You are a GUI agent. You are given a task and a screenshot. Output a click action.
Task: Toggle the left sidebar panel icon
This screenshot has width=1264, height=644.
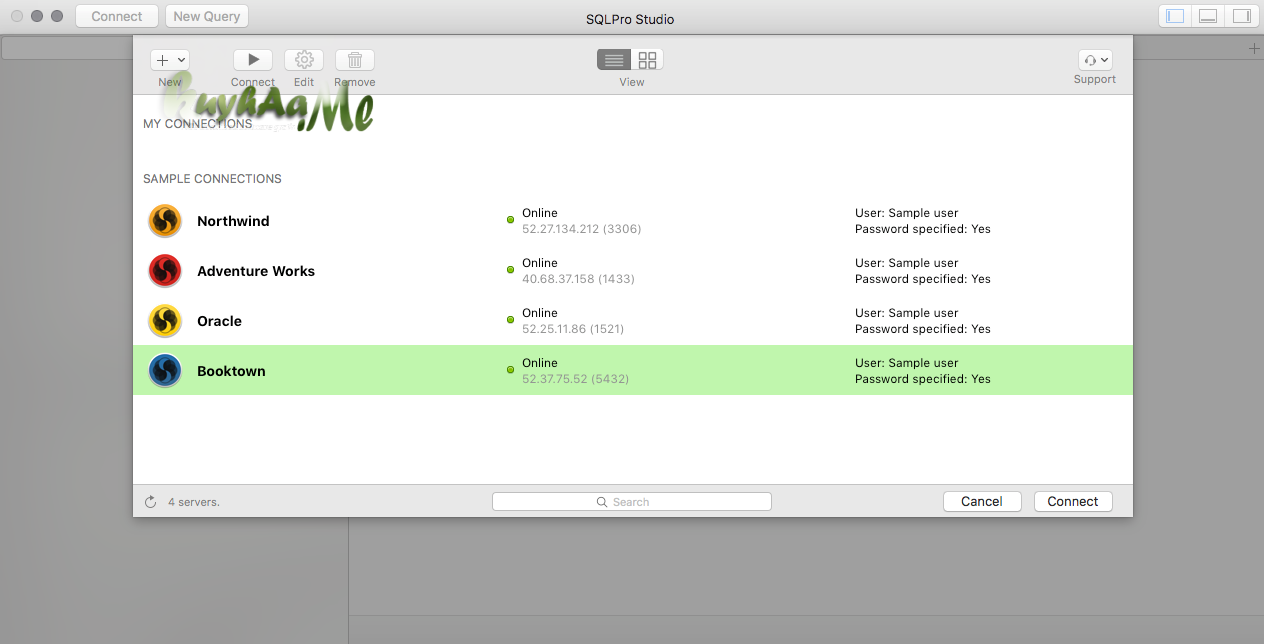(1175, 16)
